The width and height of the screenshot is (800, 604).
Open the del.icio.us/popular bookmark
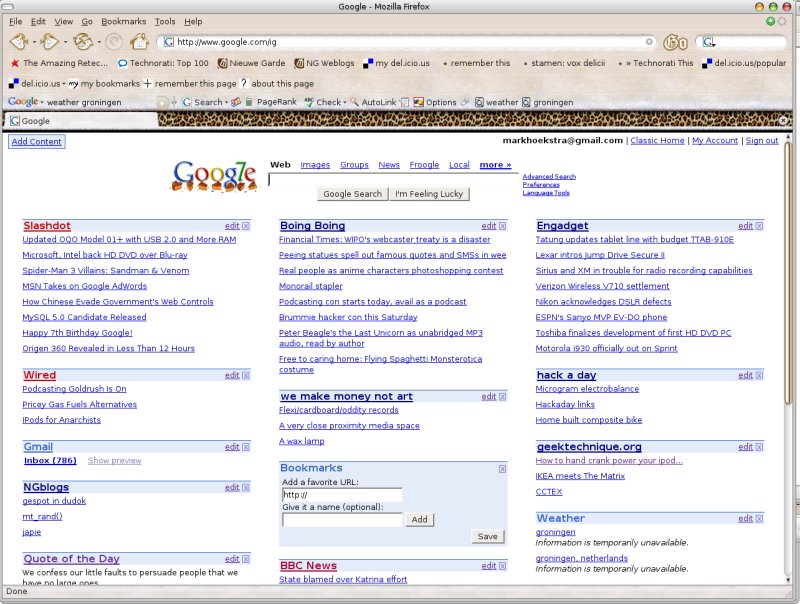pos(744,63)
